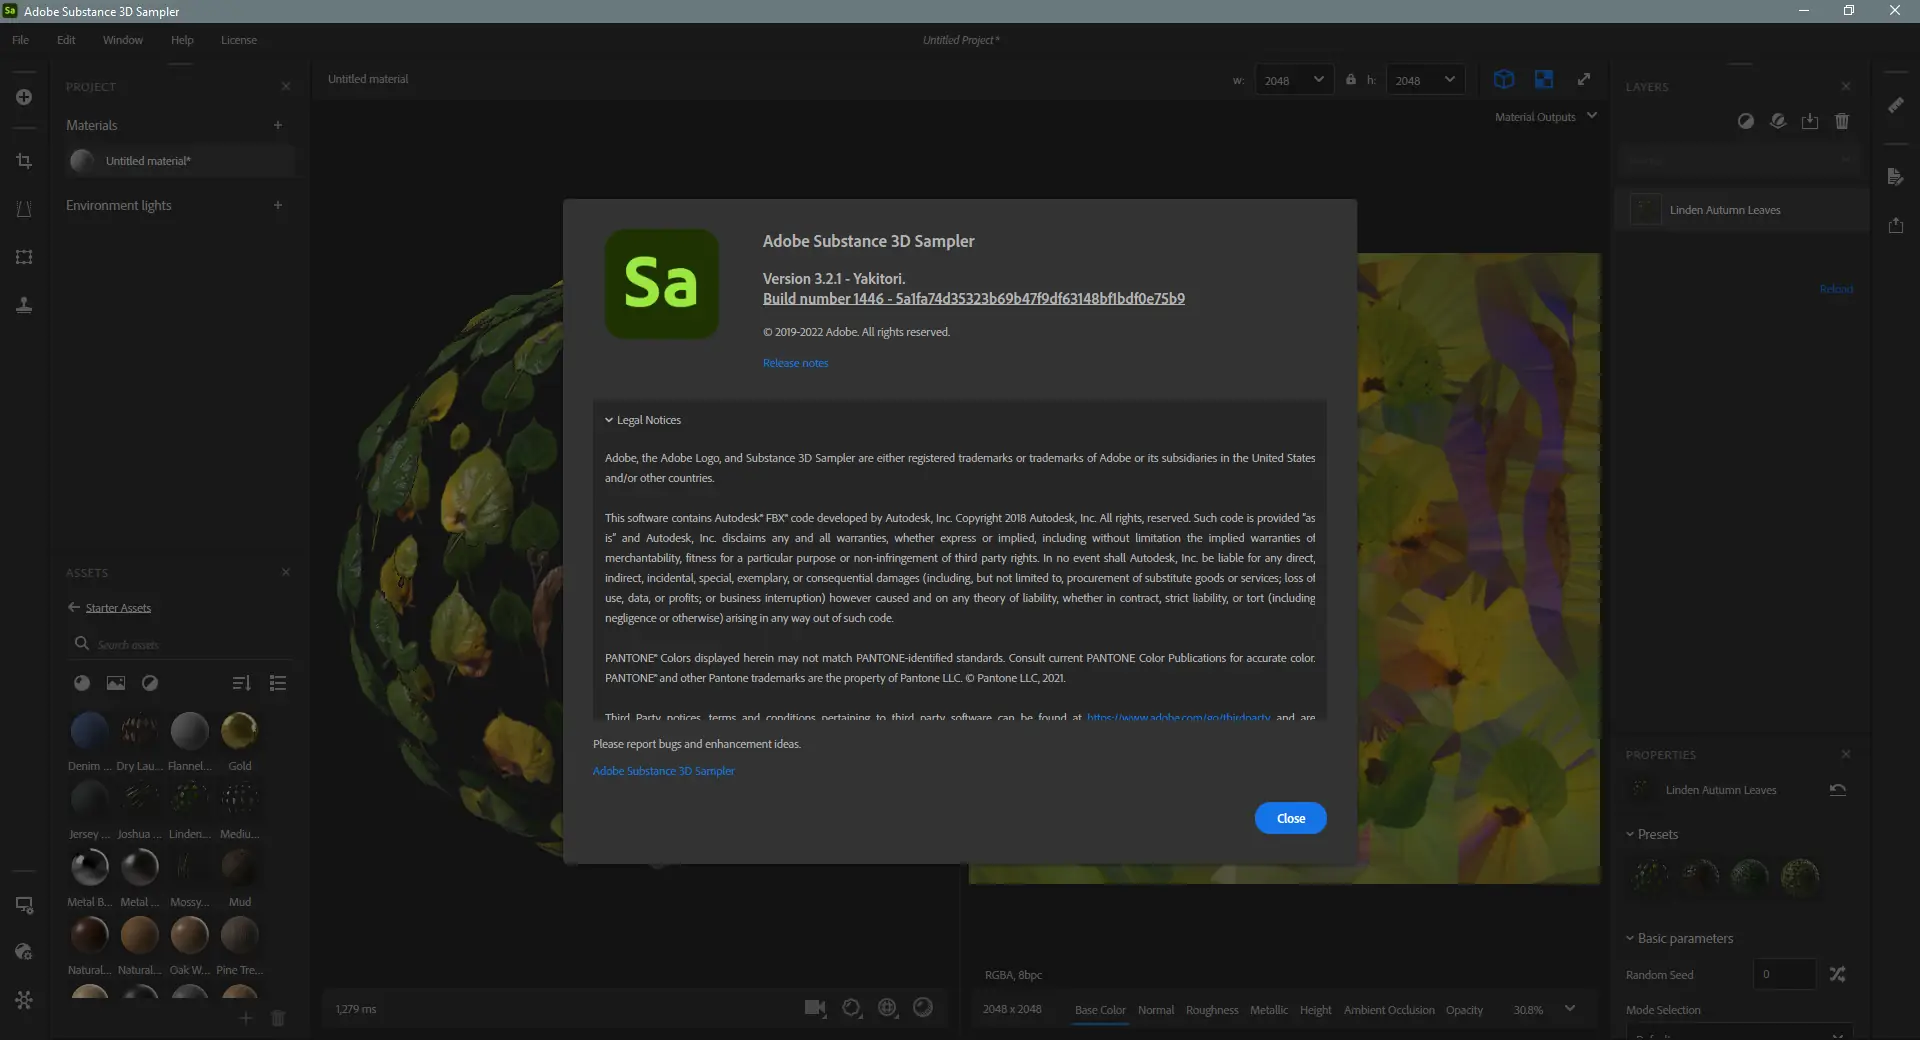Image resolution: width=1920 pixels, height=1040 pixels.
Task: Click the add new layer plus icon in left sidebar
Action: 24,97
